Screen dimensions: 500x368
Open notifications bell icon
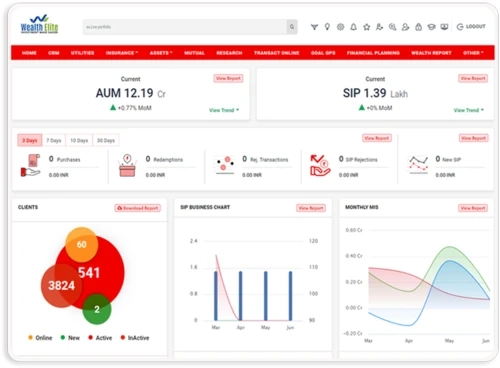(353, 27)
